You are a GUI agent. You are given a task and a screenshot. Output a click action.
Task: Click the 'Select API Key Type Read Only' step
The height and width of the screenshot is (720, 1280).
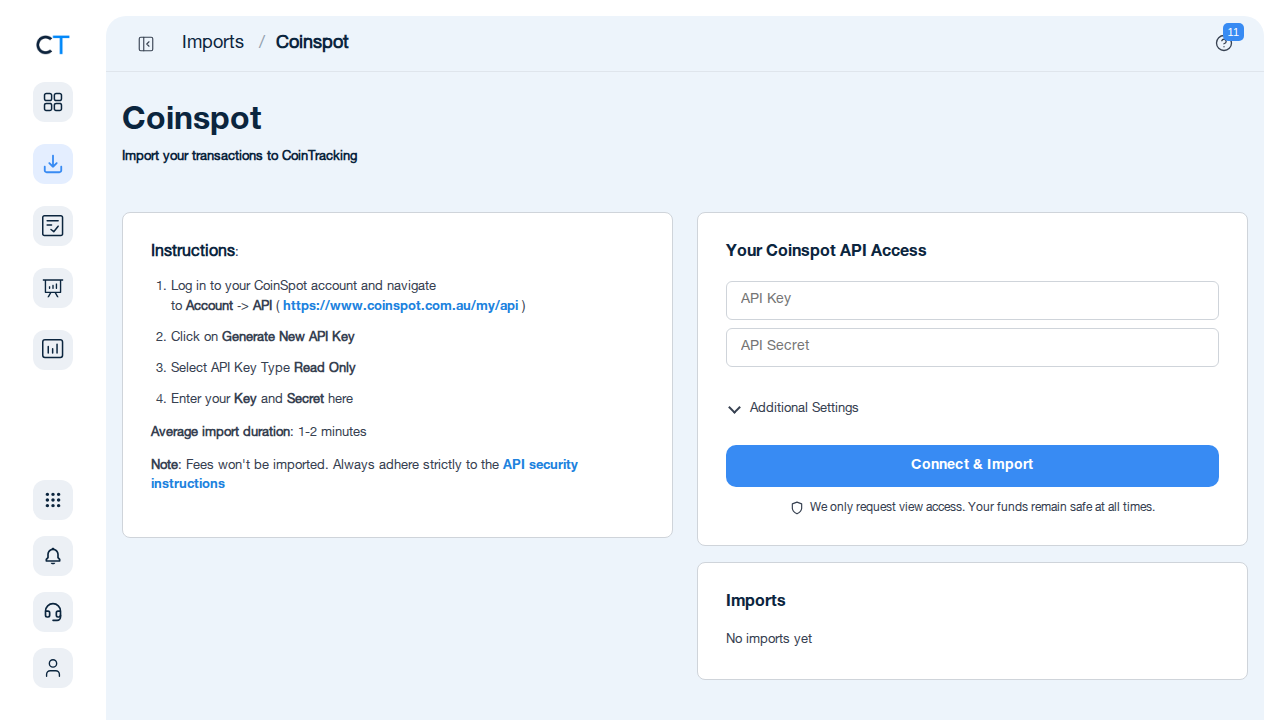tap(263, 368)
